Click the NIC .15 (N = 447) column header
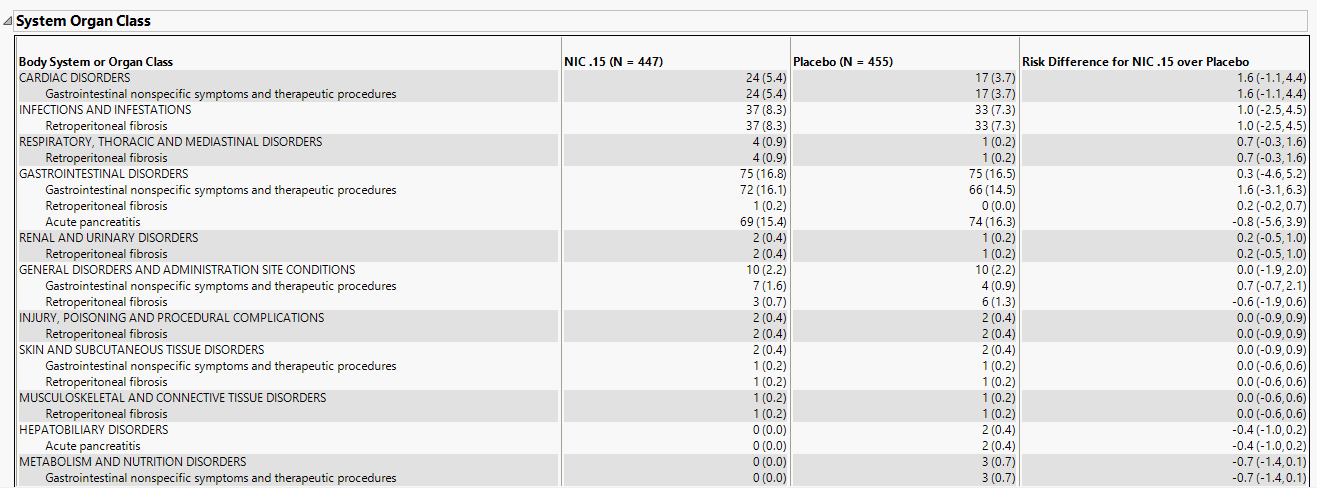 tap(614, 62)
